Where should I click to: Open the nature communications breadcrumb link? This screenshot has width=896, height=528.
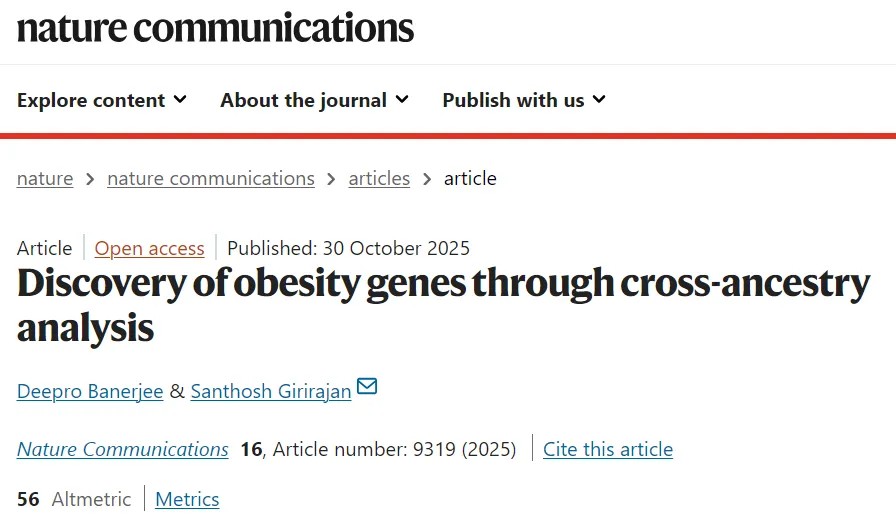tap(211, 178)
